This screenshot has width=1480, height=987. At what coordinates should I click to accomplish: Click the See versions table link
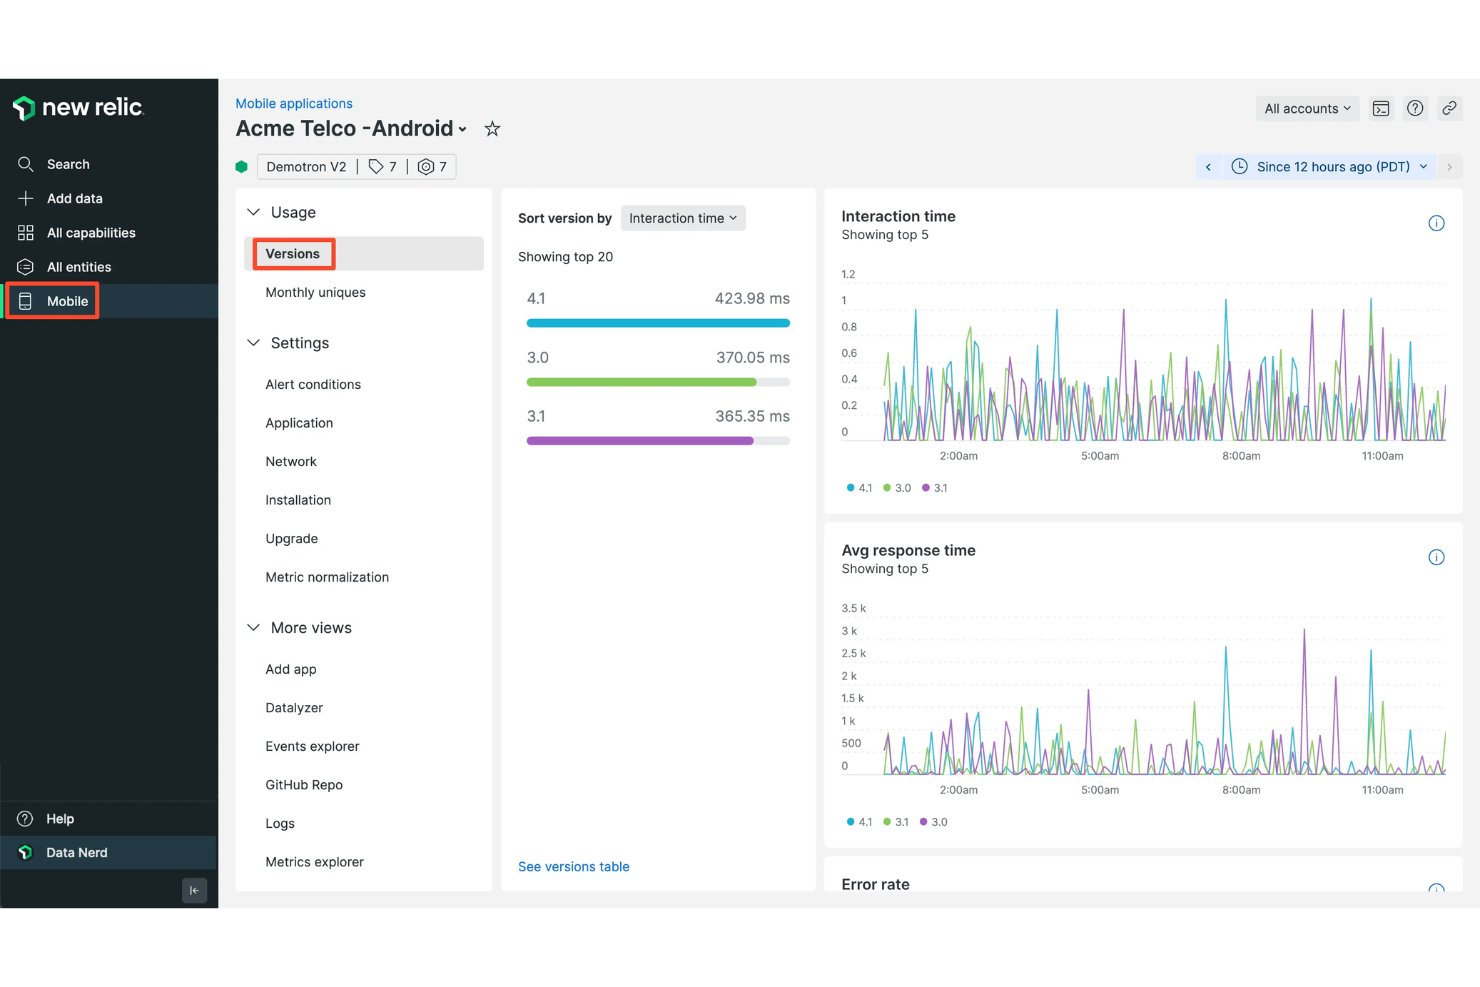[x=573, y=866]
